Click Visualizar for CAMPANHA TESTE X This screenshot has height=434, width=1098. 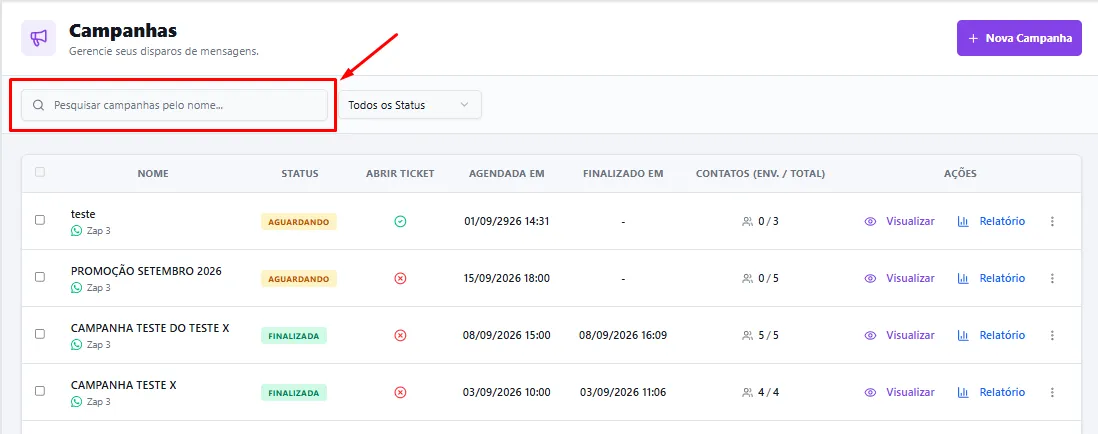(x=900, y=393)
